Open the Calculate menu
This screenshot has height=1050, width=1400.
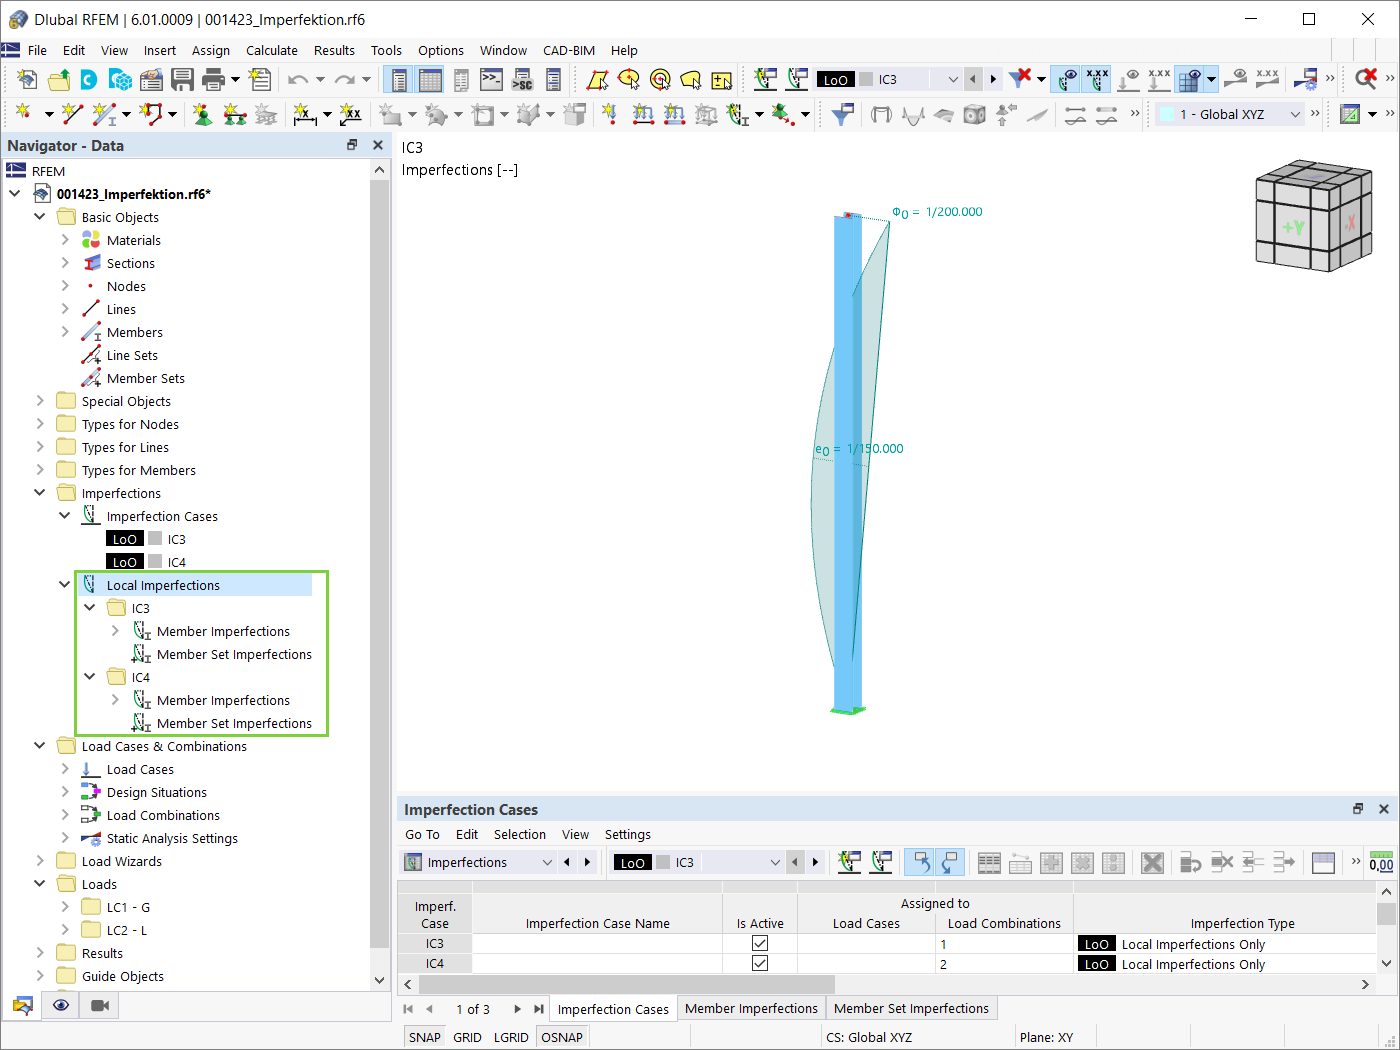click(x=271, y=50)
